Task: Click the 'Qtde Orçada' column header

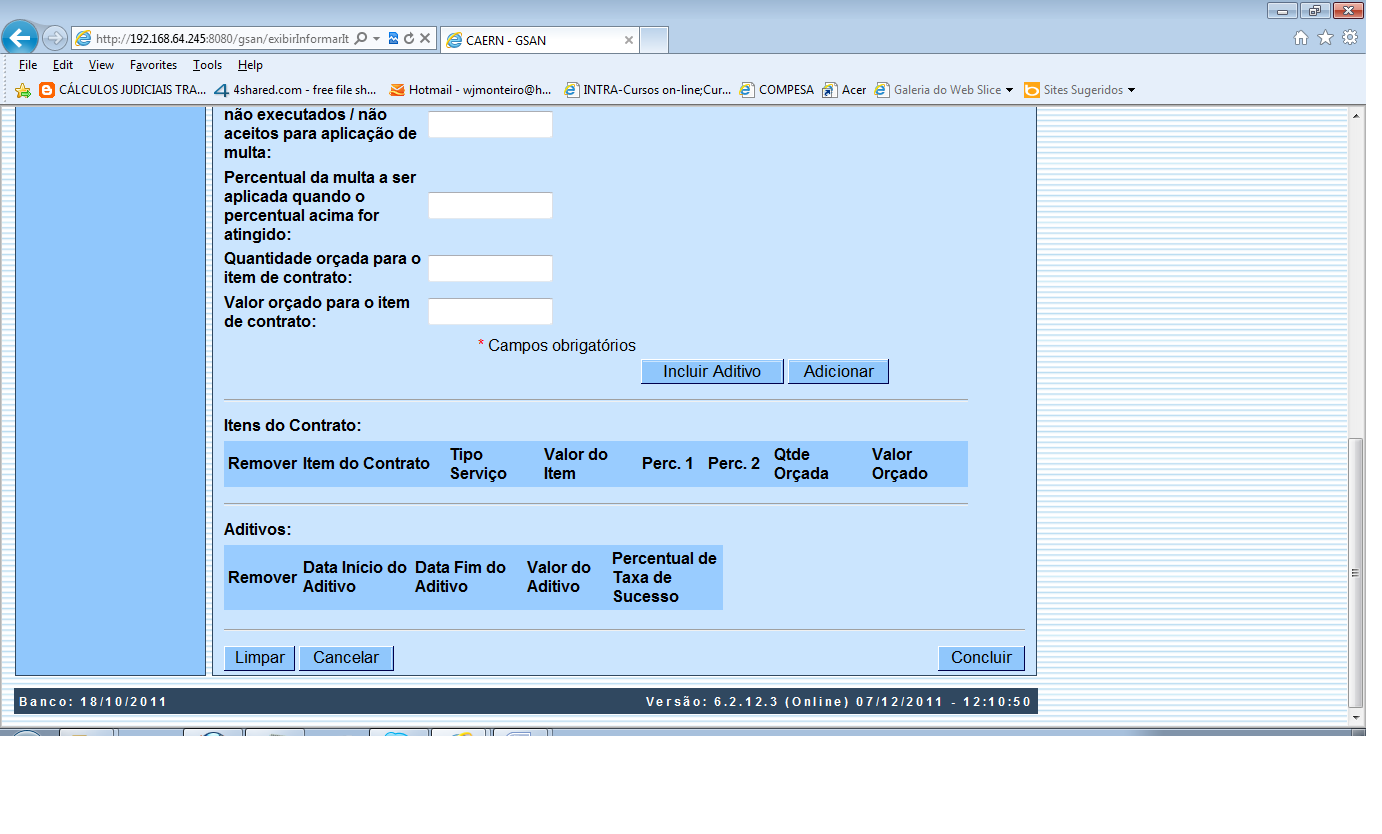Action: (x=801, y=464)
